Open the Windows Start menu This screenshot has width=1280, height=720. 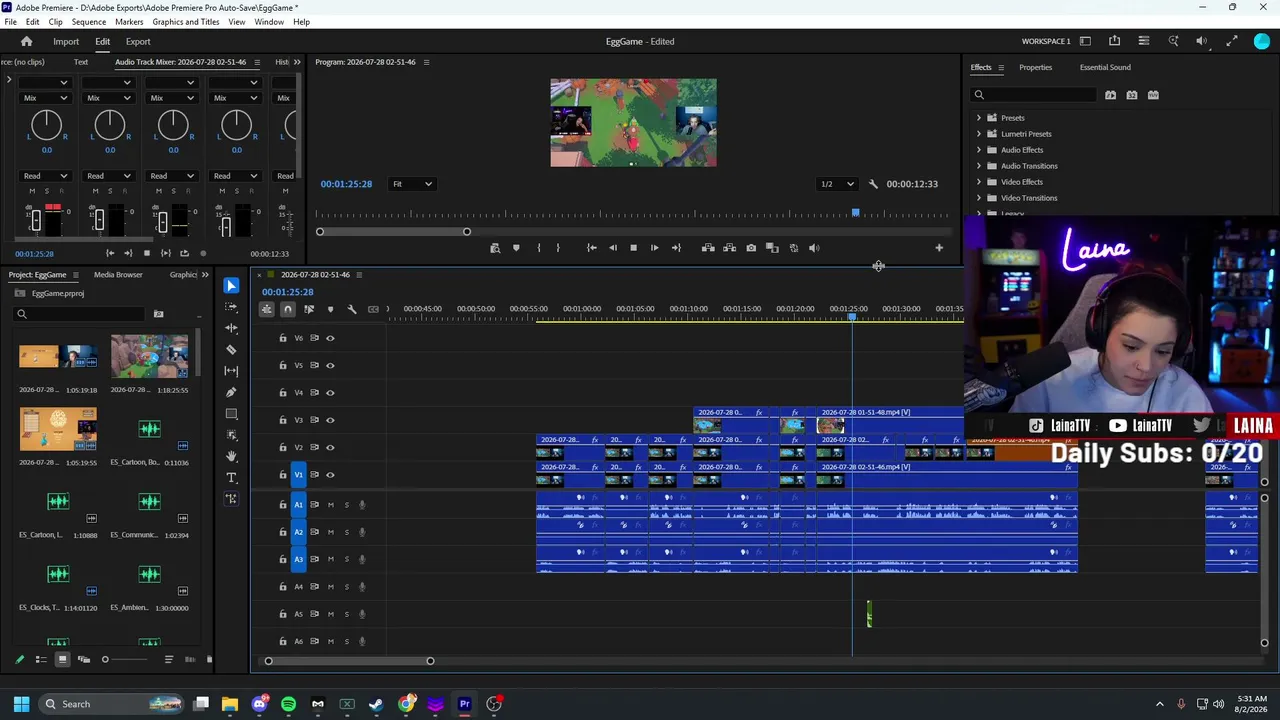[21, 704]
